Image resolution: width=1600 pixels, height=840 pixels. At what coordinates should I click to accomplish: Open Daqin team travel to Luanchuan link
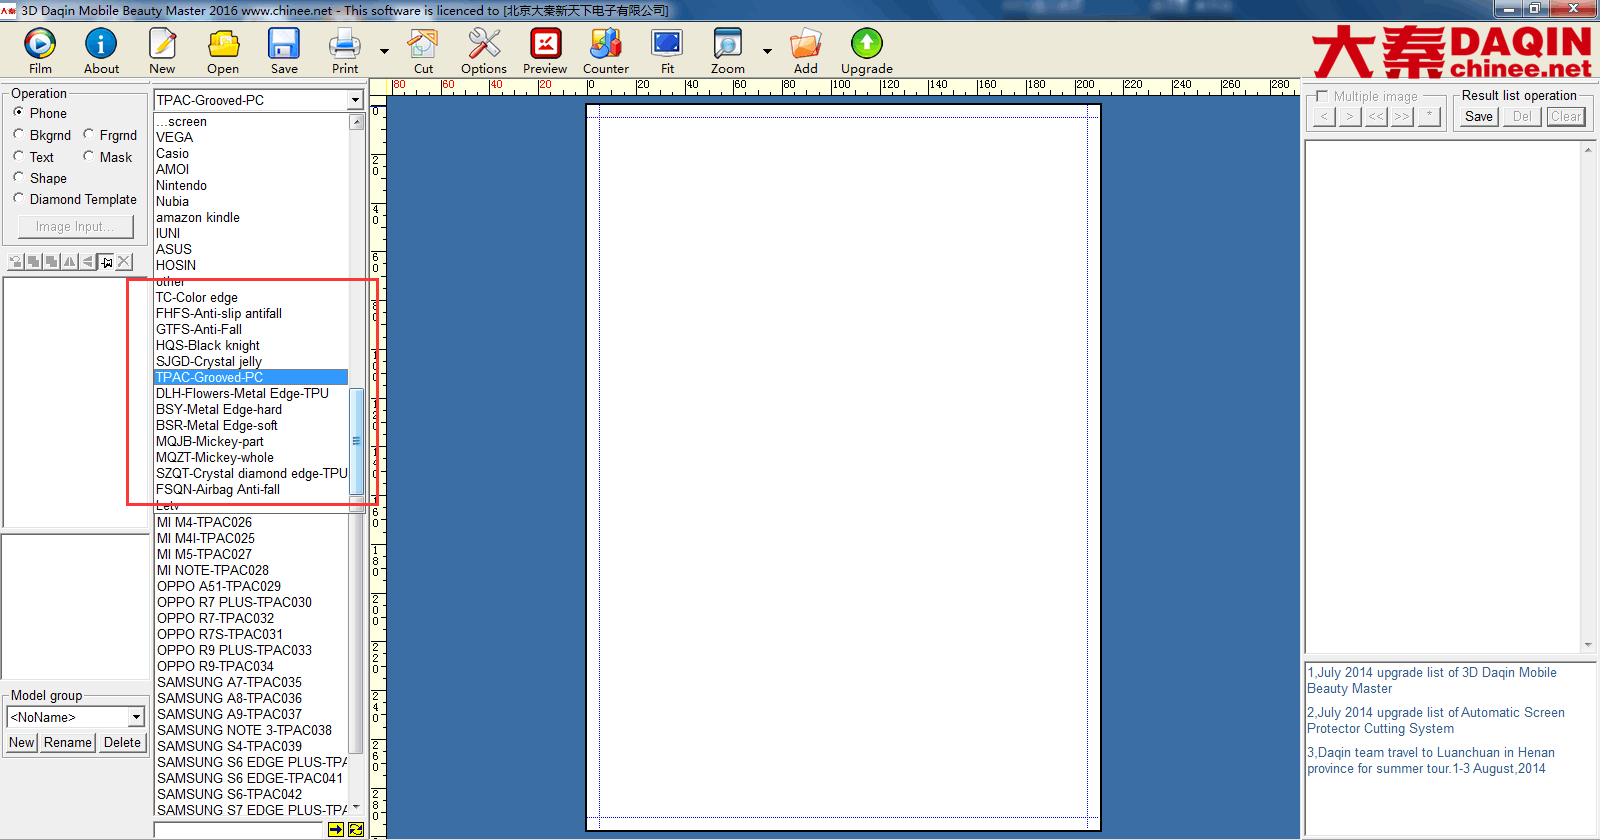coord(1431,760)
